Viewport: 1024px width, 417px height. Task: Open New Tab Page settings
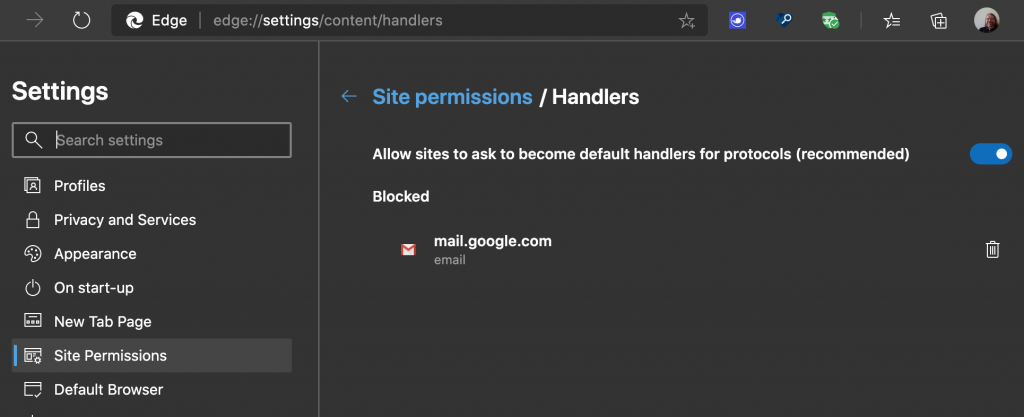coord(103,322)
